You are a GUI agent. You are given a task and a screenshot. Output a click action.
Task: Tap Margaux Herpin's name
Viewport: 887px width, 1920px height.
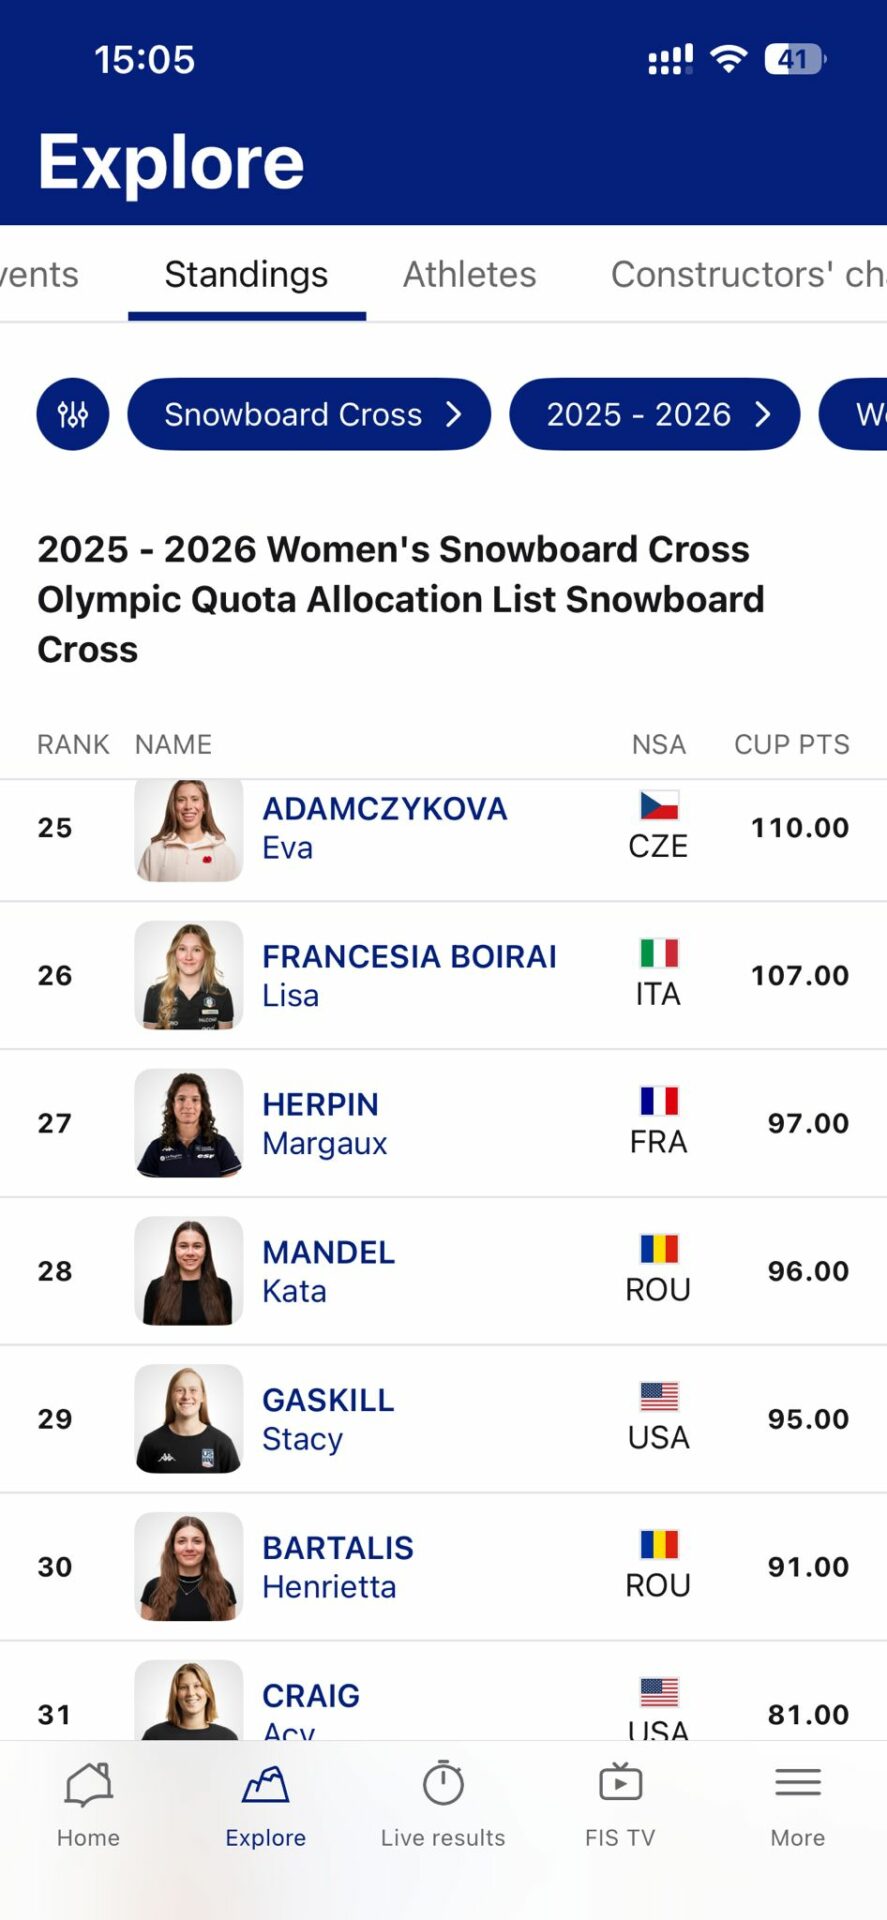click(x=324, y=1123)
